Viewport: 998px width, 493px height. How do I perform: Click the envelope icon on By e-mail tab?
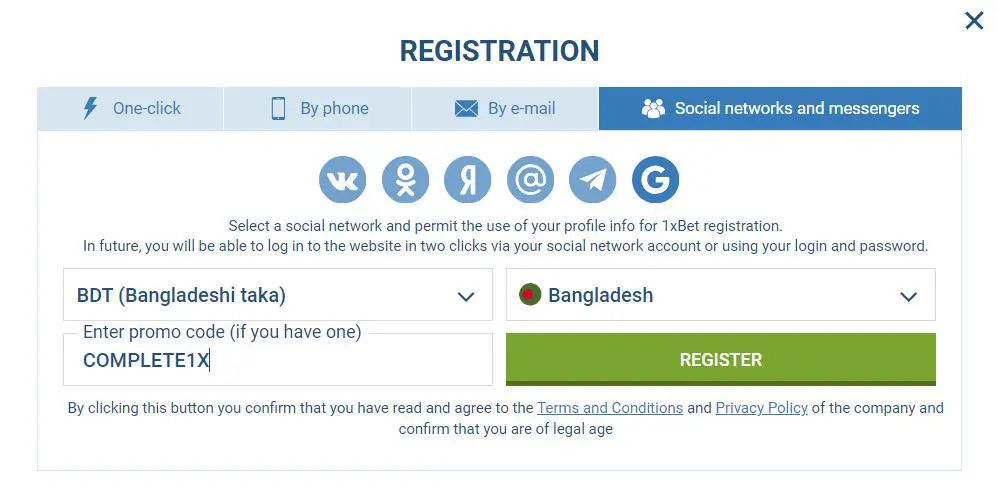(466, 109)
